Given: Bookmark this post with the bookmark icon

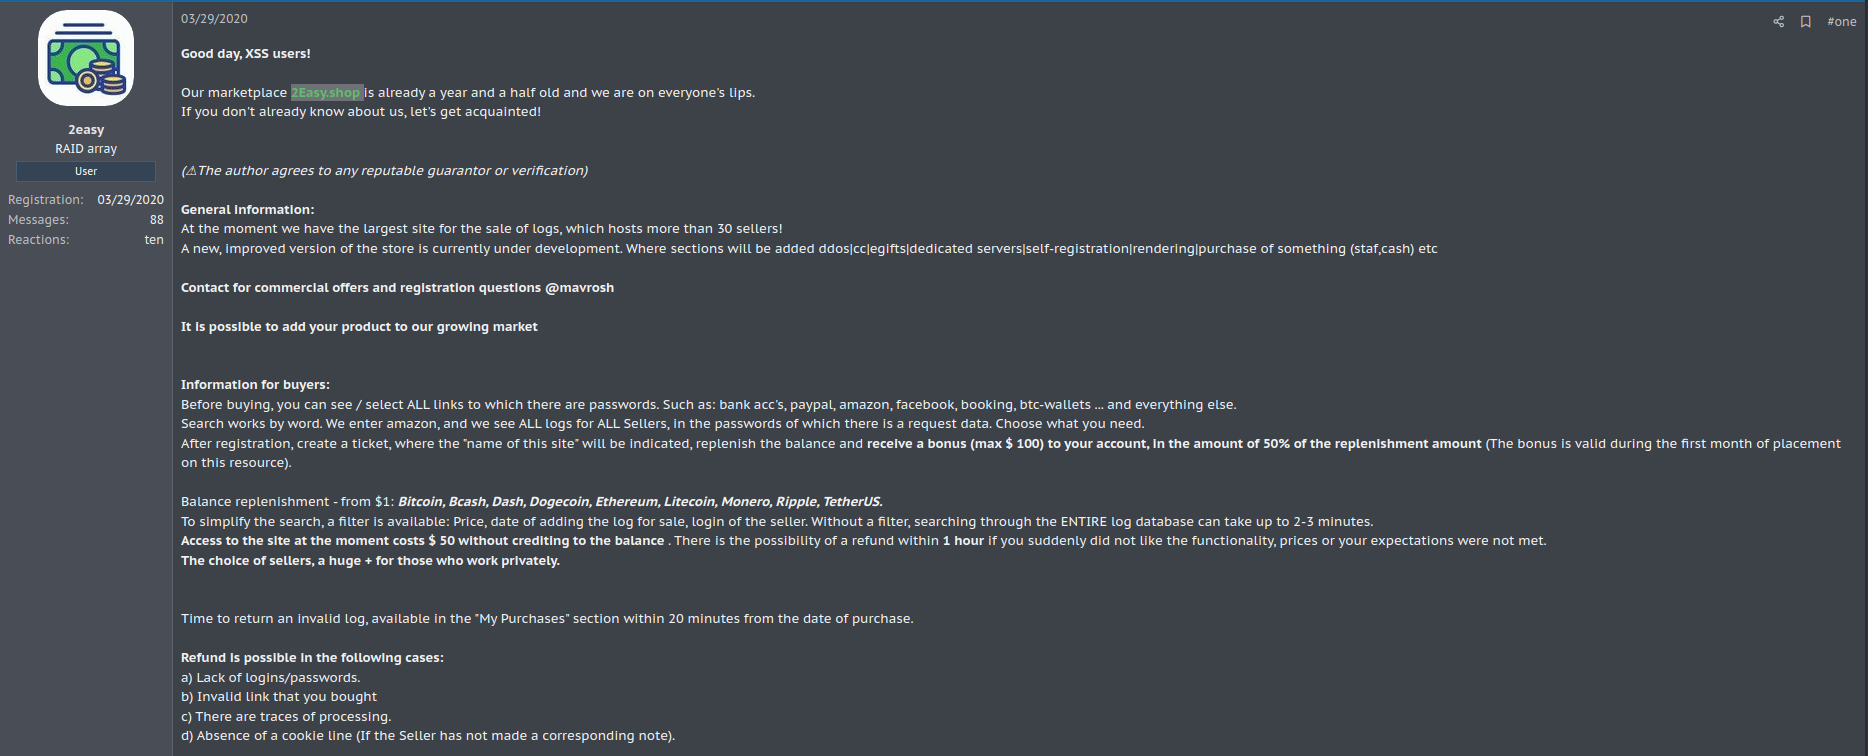Looking at the screenshot, I should point(1805,22).
